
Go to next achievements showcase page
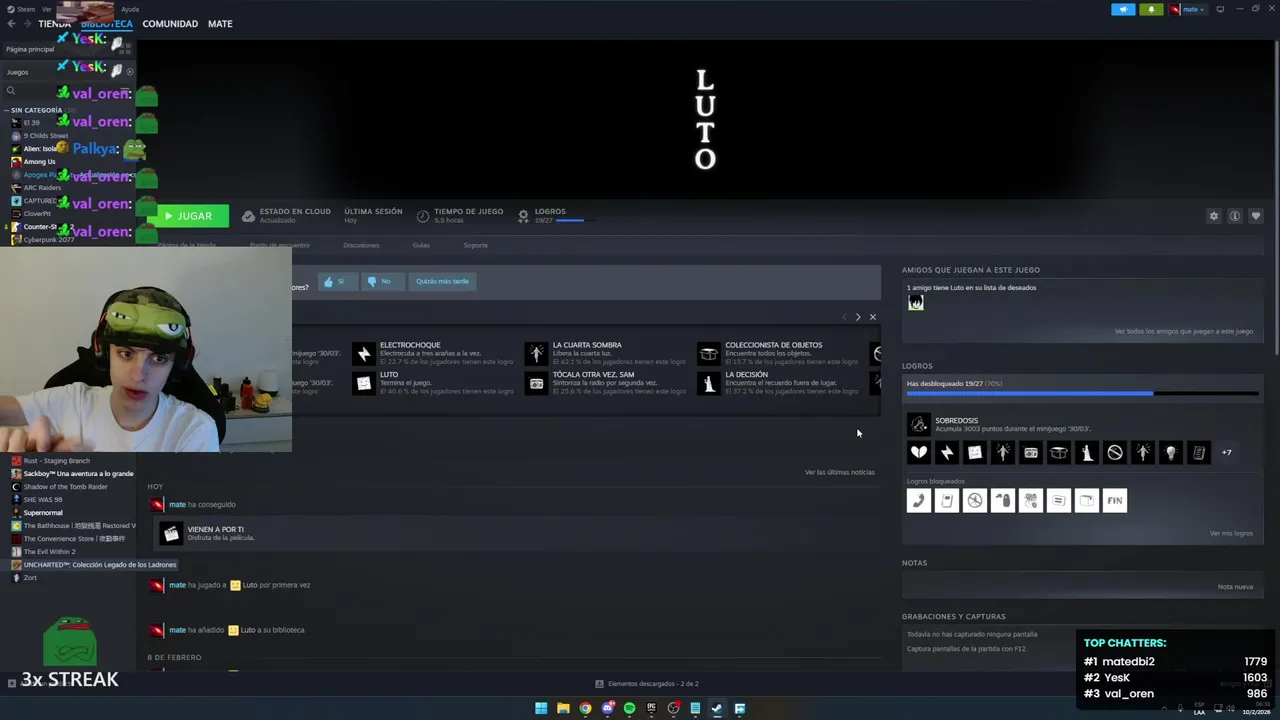[857, 317]
